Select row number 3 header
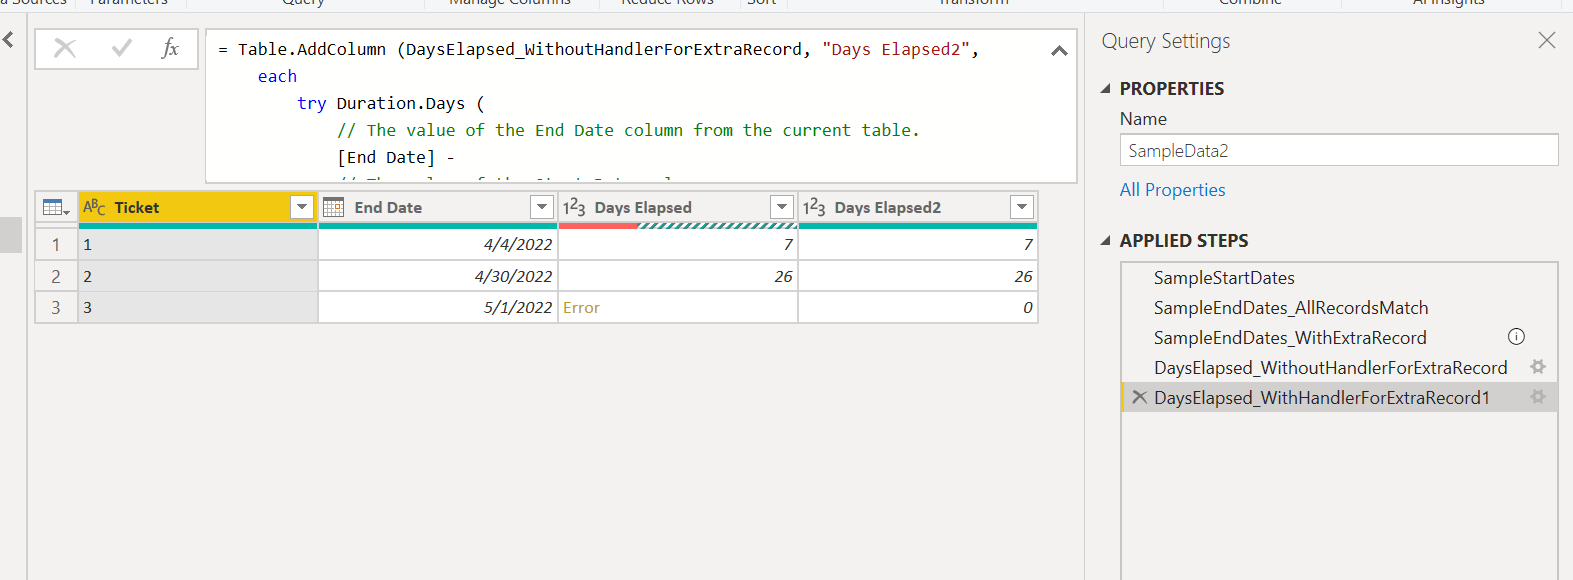1573x580 pixels. coord(56,308)
